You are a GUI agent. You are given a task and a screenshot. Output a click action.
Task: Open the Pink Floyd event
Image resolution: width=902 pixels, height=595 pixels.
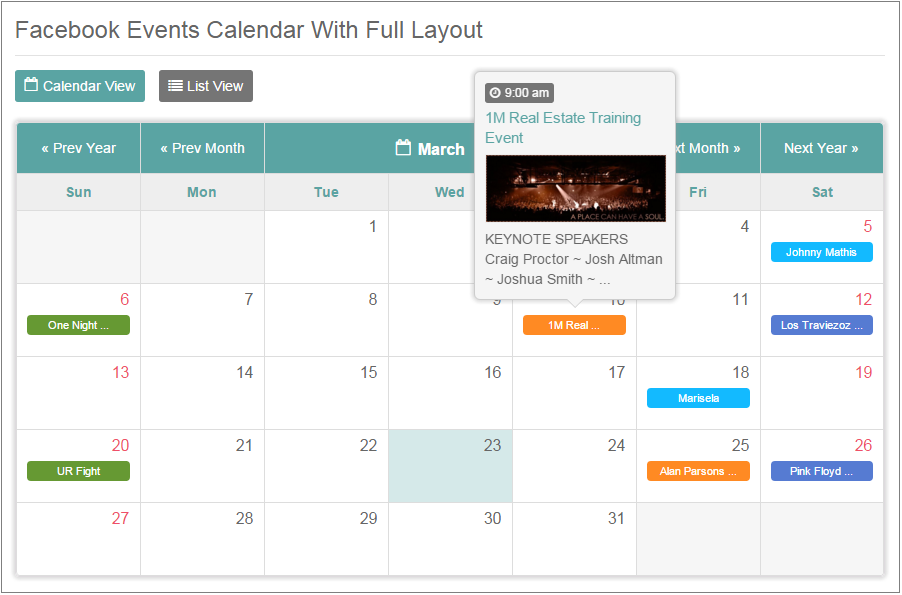tap(821, 471)
